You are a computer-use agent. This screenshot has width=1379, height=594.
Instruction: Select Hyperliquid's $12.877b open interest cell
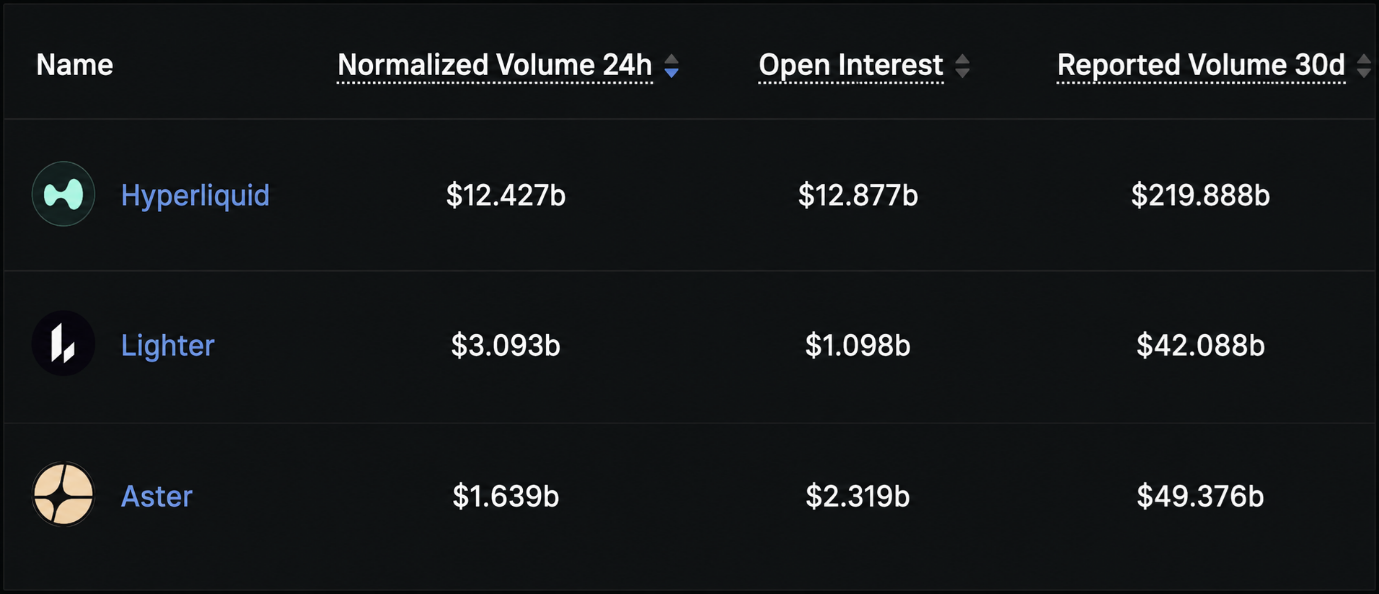tap(858, 195)
